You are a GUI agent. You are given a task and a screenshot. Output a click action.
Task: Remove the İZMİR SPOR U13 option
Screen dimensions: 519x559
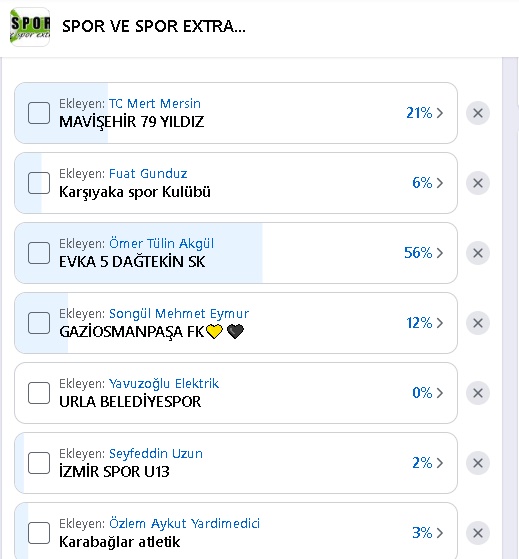click(478, 463)
